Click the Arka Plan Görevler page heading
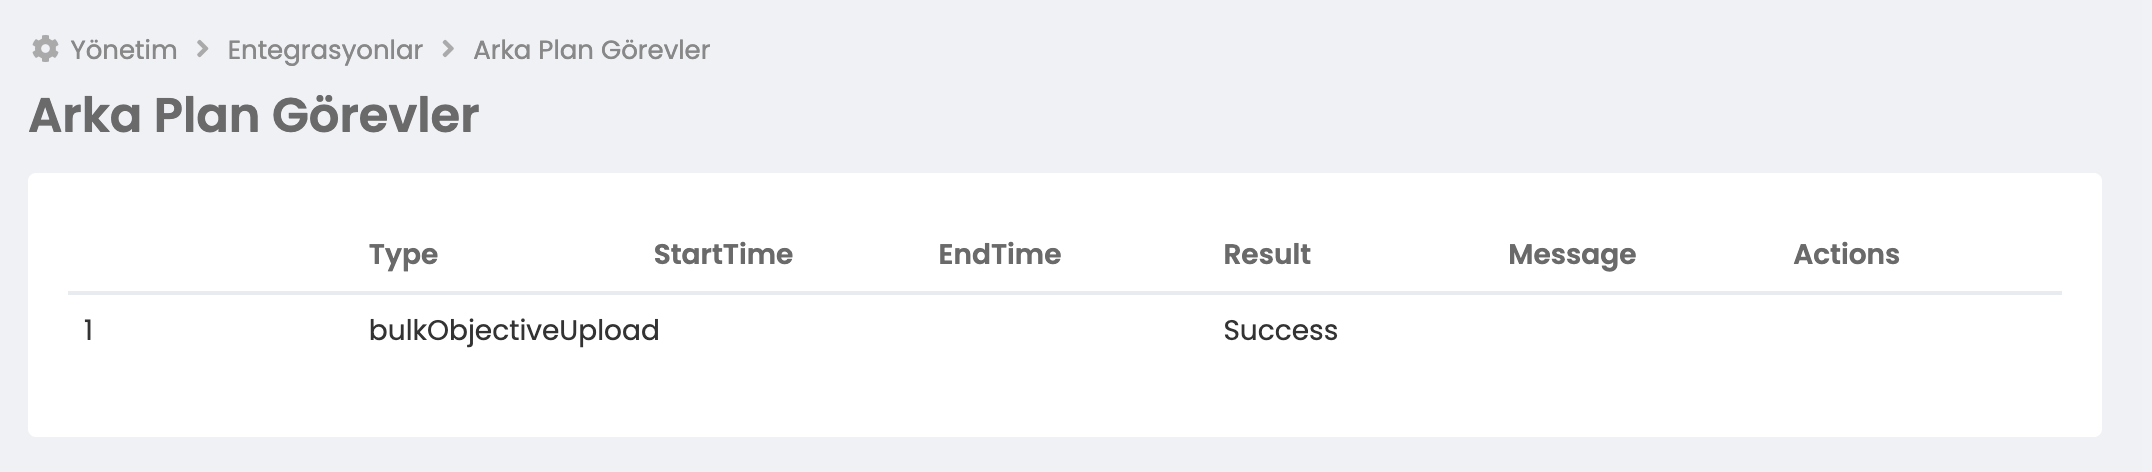 254,115
